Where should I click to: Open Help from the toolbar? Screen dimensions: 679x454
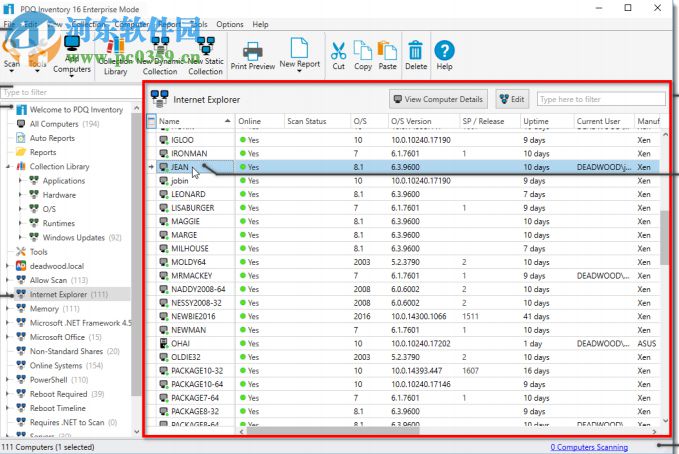[444, 56]
